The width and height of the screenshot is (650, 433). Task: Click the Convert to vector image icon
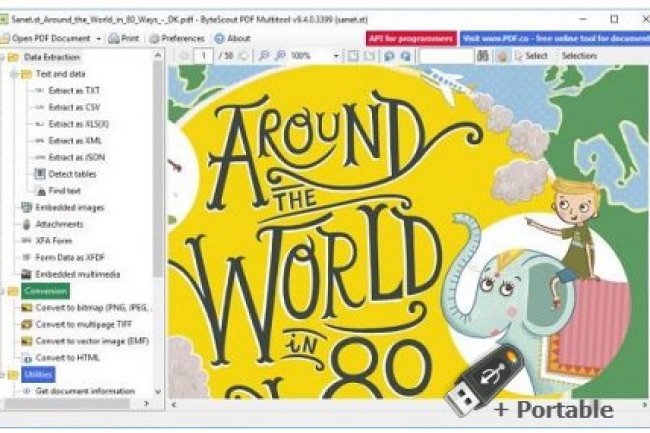pos(27,341)
